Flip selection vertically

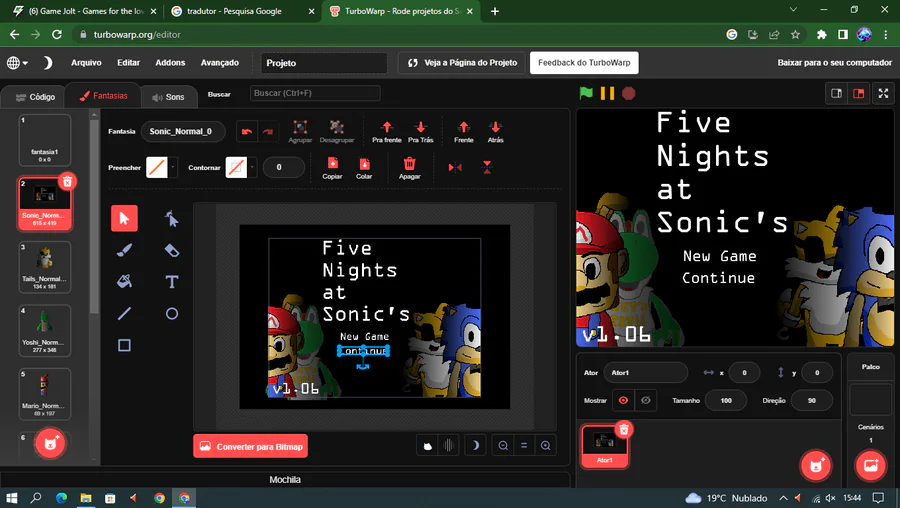[x=487, y=168]
